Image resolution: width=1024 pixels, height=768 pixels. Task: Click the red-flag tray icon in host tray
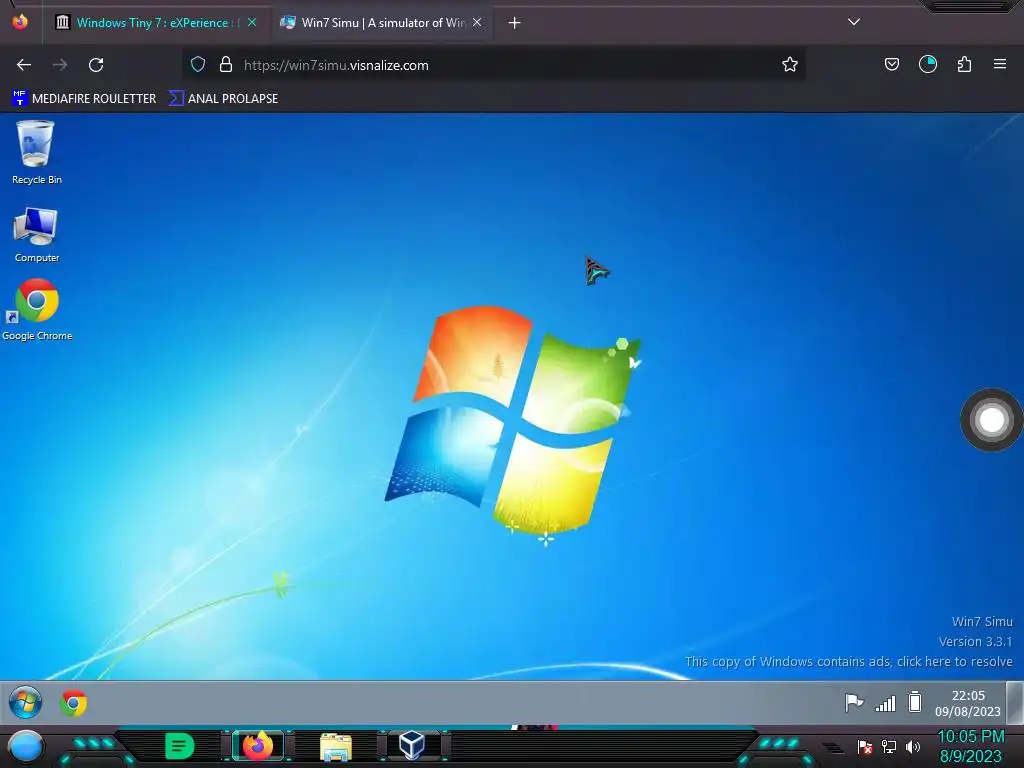coord(865,747)
